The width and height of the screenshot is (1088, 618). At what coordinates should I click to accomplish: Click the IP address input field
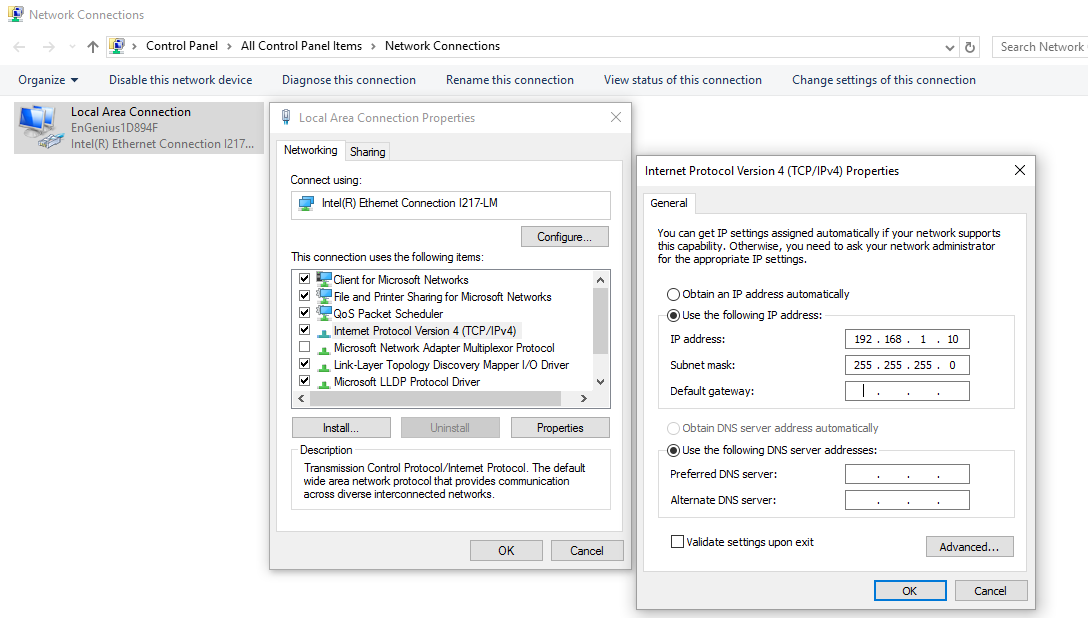(x=907, y=339)
